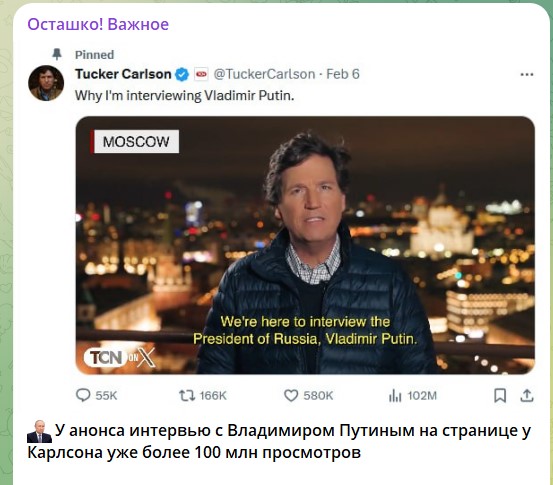Click the share upload icon

(x=527, y=395)
